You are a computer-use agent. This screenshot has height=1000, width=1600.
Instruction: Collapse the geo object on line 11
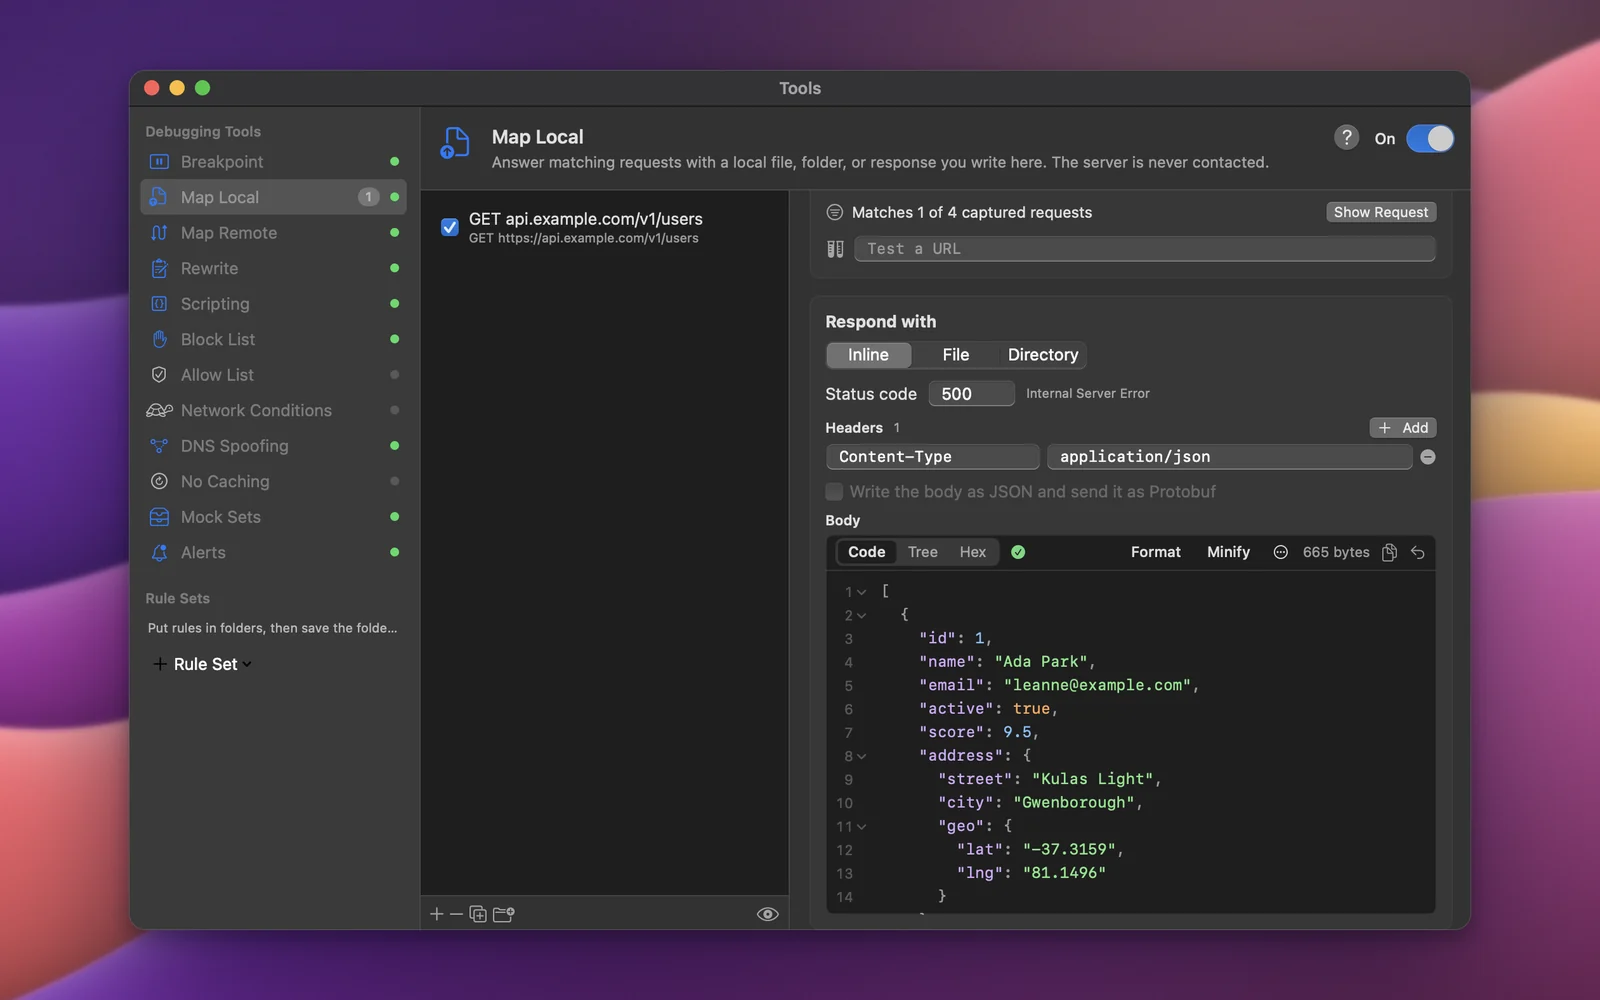point(862,827)
